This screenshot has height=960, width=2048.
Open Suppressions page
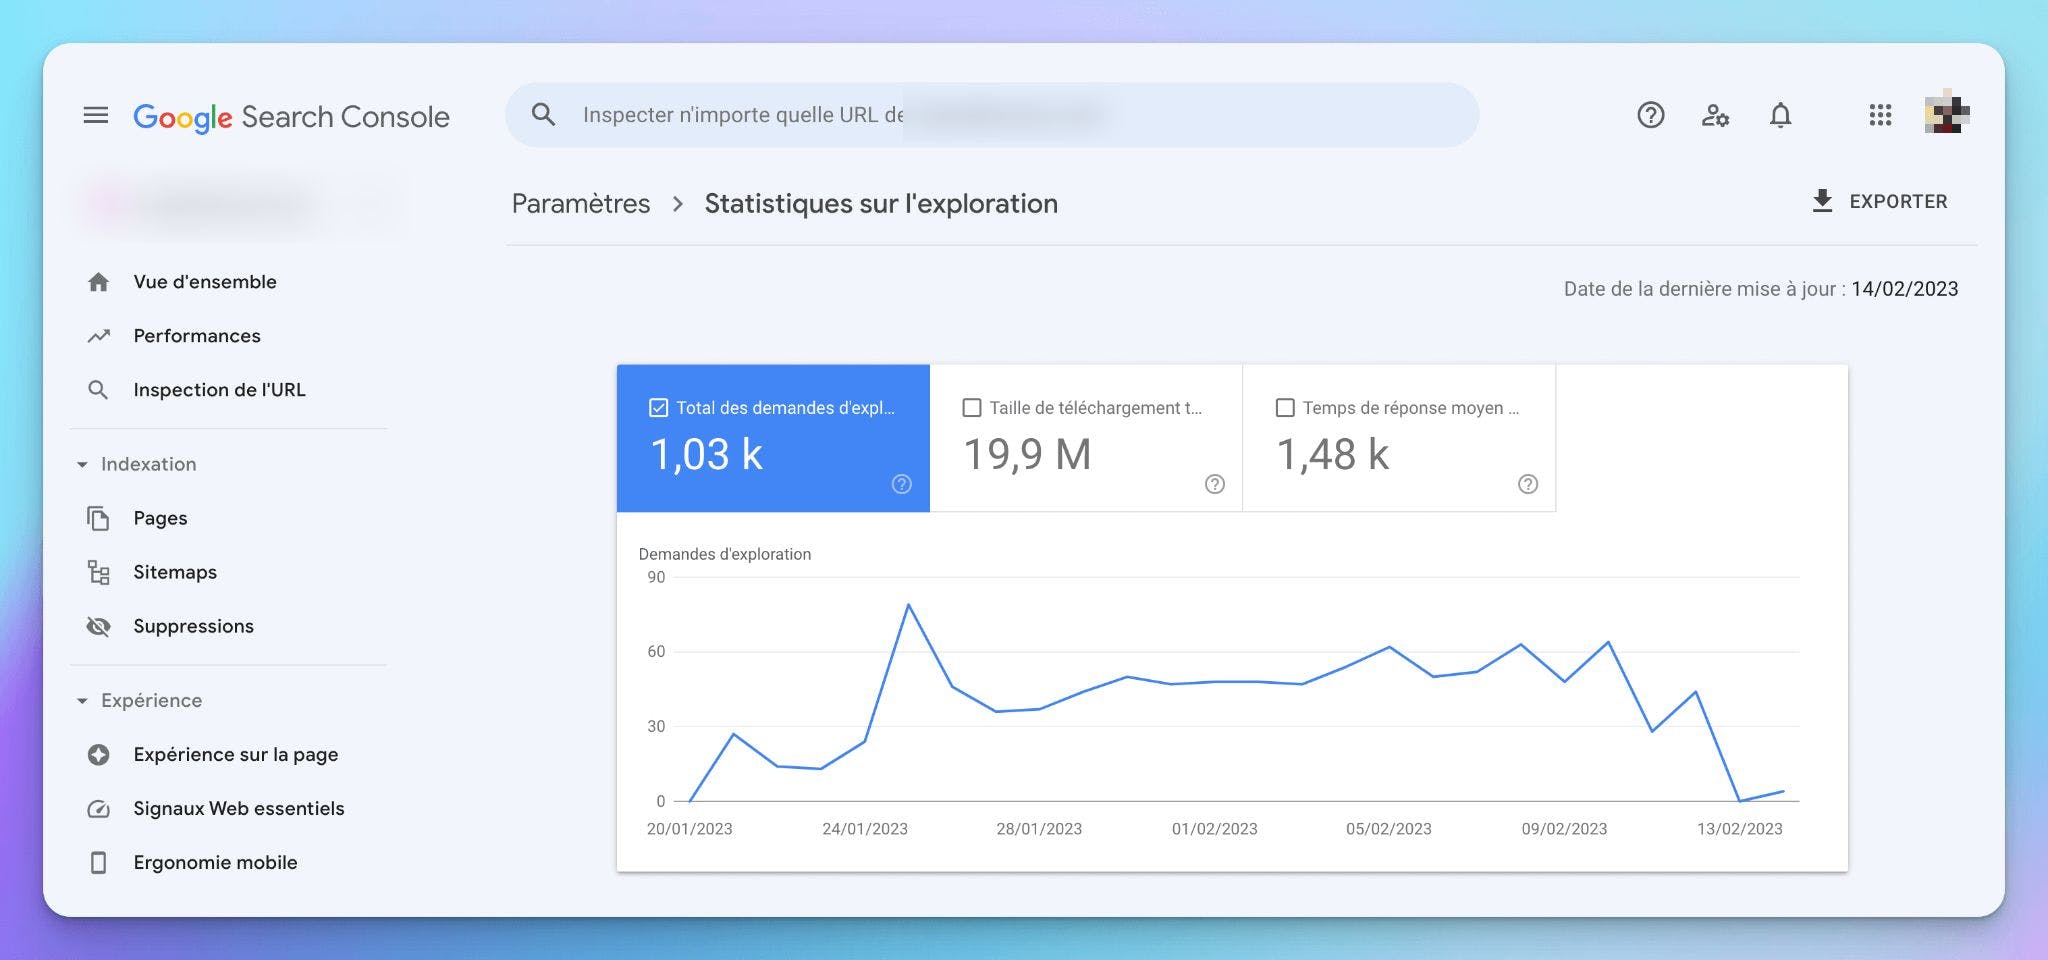pyautogui.click(x=193, y=626)
